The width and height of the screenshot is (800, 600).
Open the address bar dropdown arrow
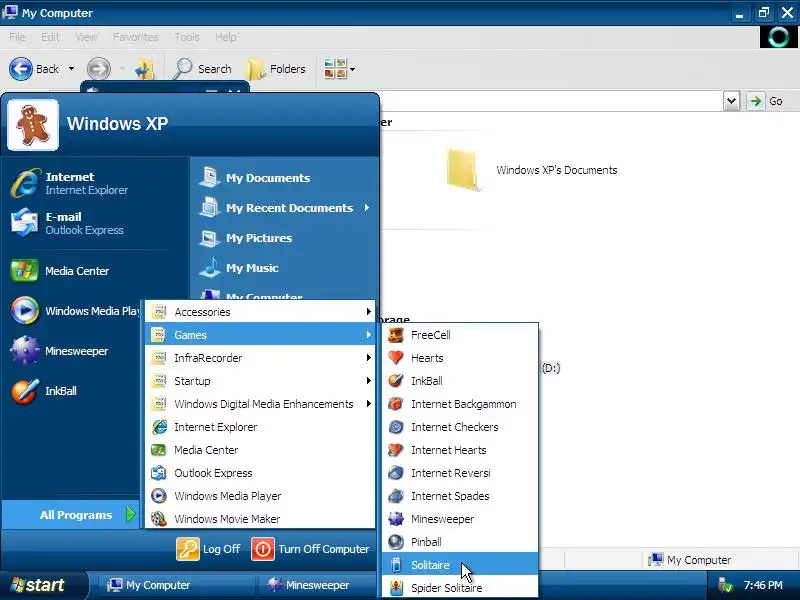point(731,101)
